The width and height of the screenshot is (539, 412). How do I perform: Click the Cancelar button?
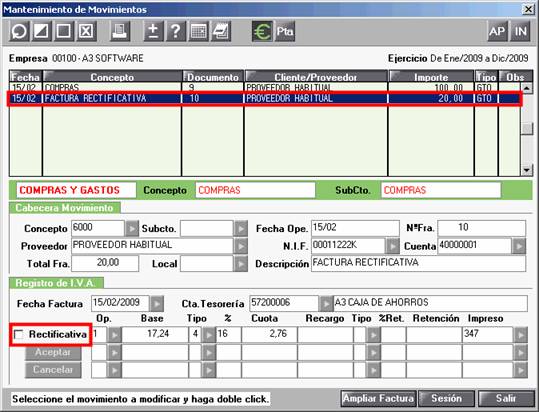[x=53, y=370]
